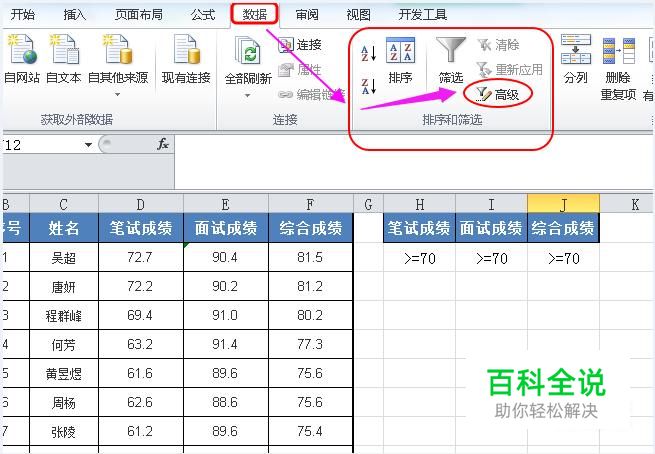Viewport: 655px width, 454px height.
Task: Open the 连接 connections button
Action: (x=300, y=44)
